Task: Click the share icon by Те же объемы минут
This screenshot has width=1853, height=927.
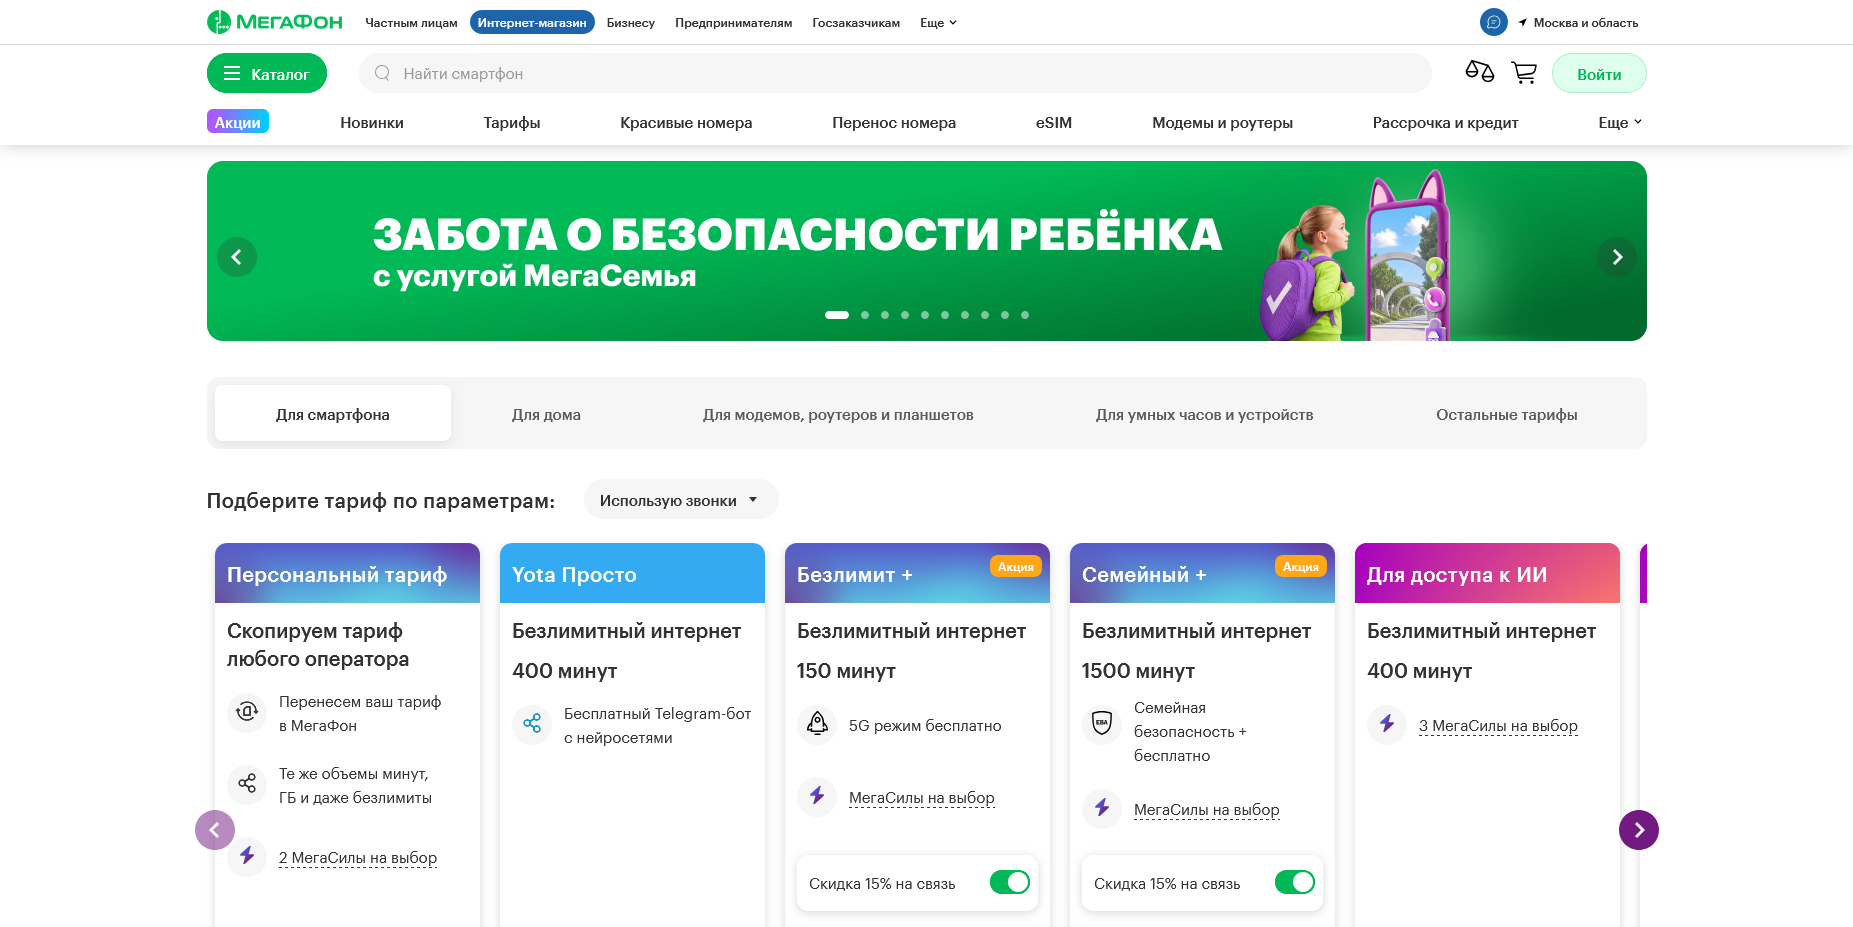Action: coord(247,785)
